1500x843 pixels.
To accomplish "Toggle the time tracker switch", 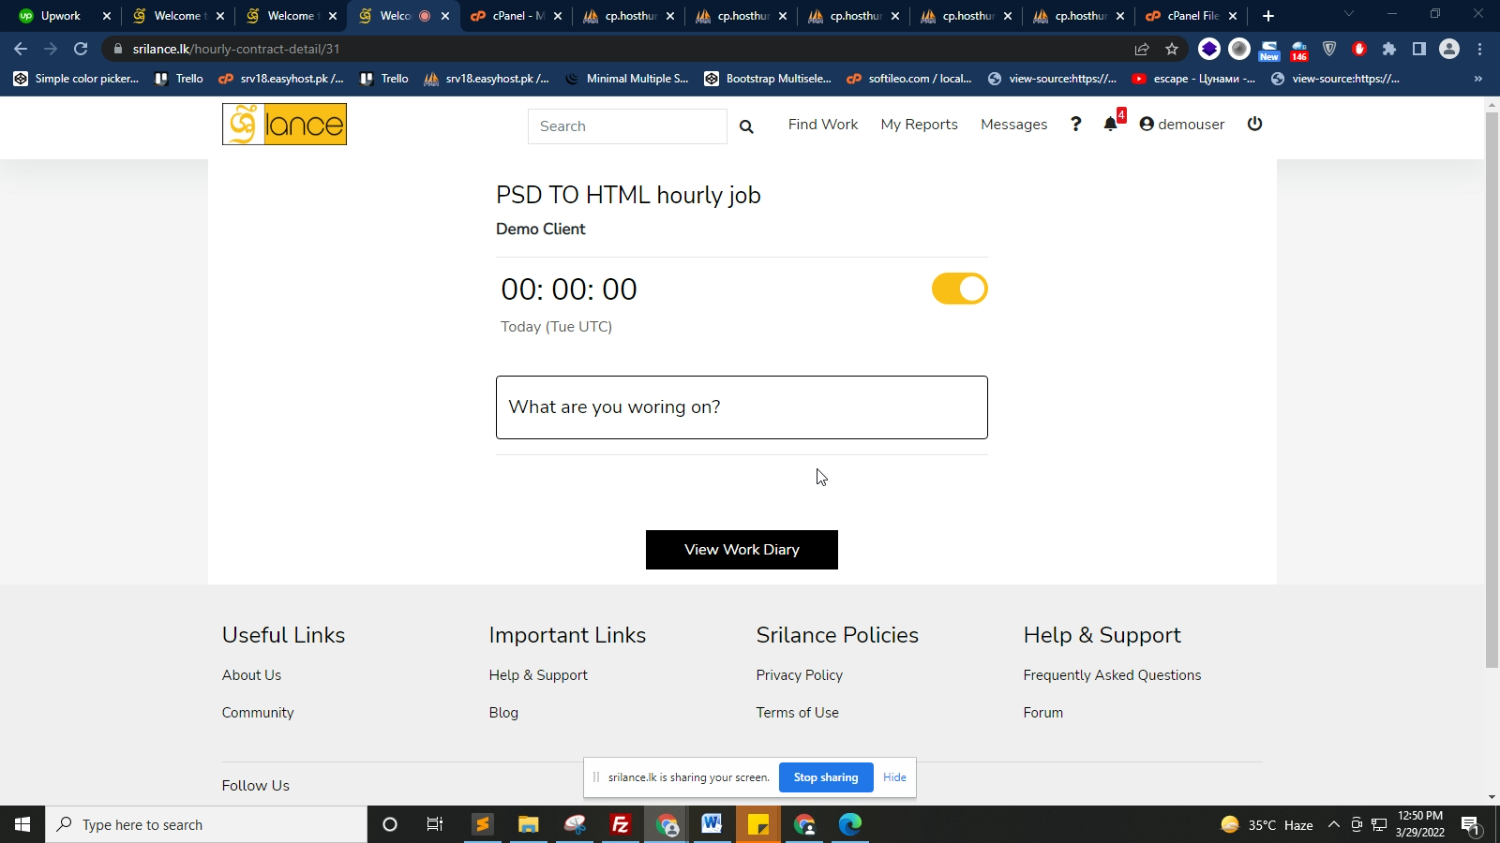I will pos(959,289).
